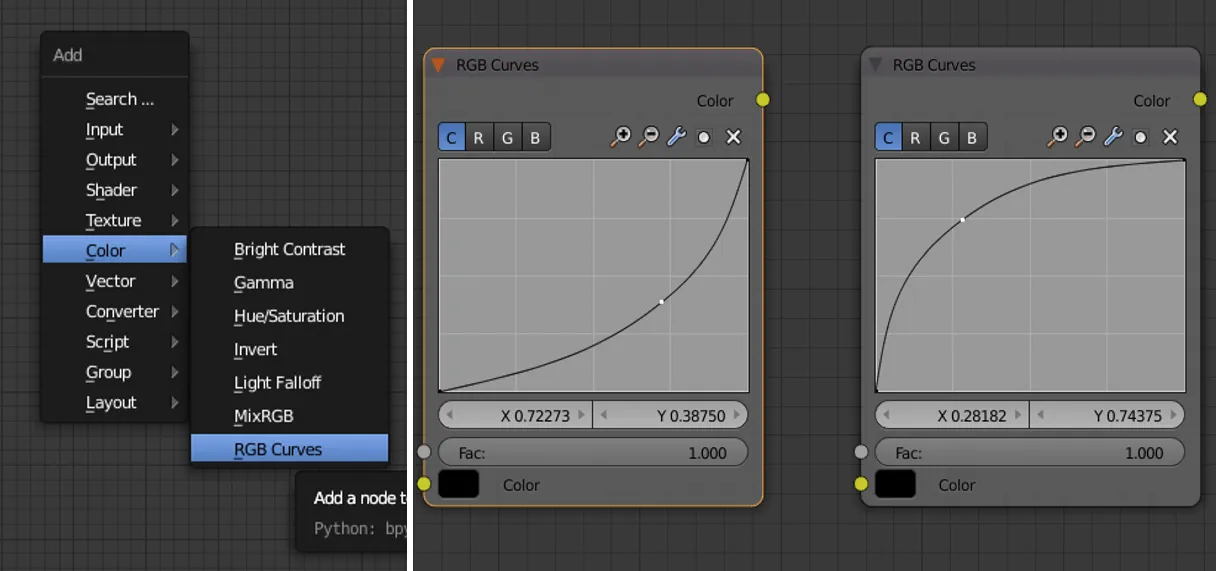Select B channel on right node
The image size is (1216, 571).
[x=972, y=138]
